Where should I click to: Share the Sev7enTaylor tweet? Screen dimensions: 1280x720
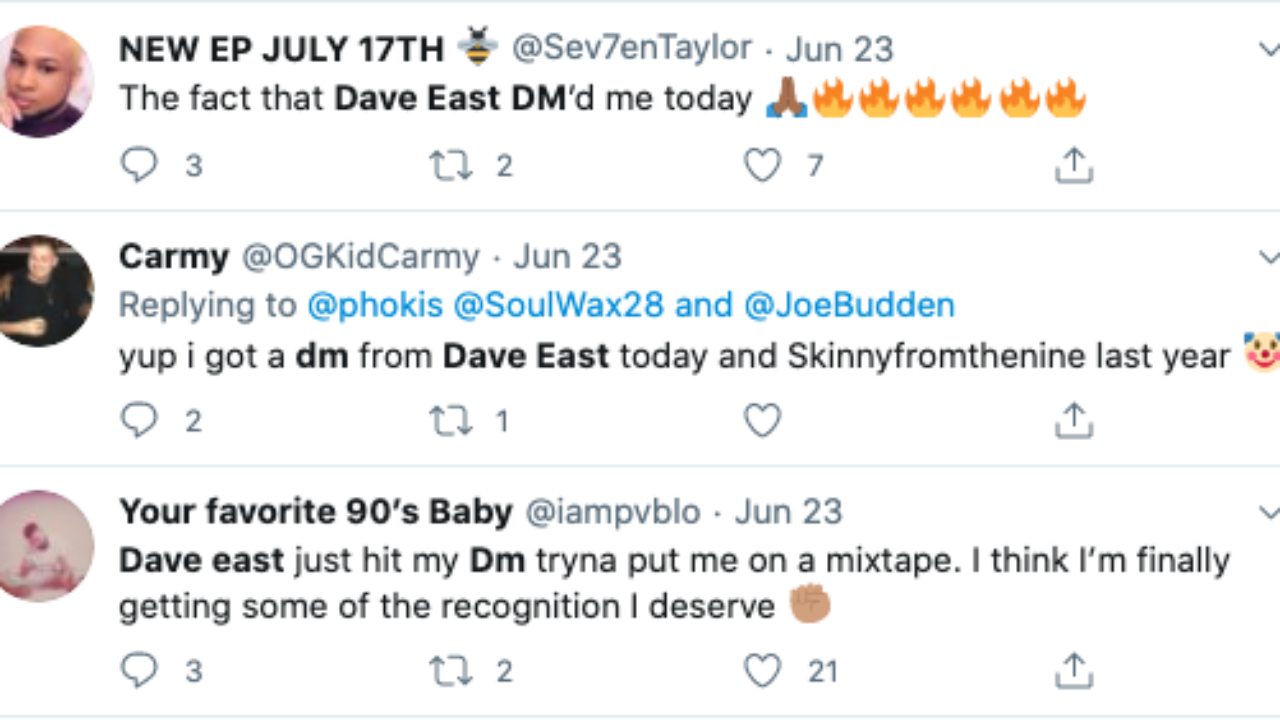tap(1073, 165)
